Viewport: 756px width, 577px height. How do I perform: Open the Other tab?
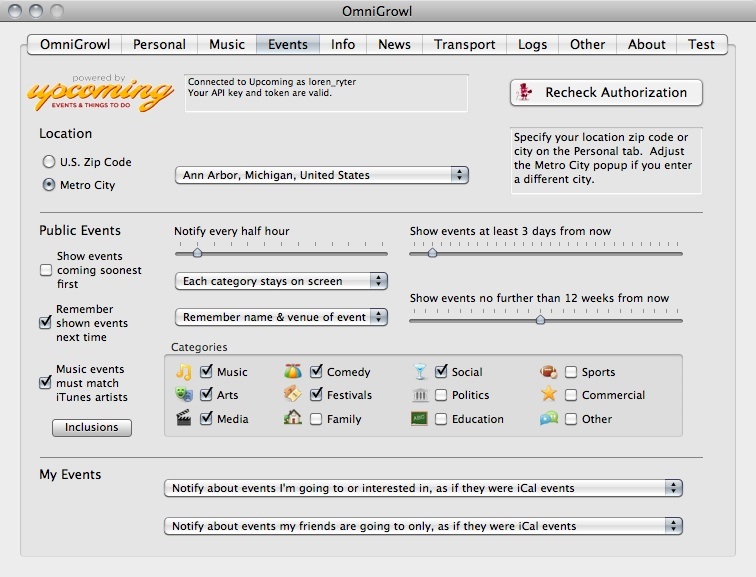(x=587, y=44)
